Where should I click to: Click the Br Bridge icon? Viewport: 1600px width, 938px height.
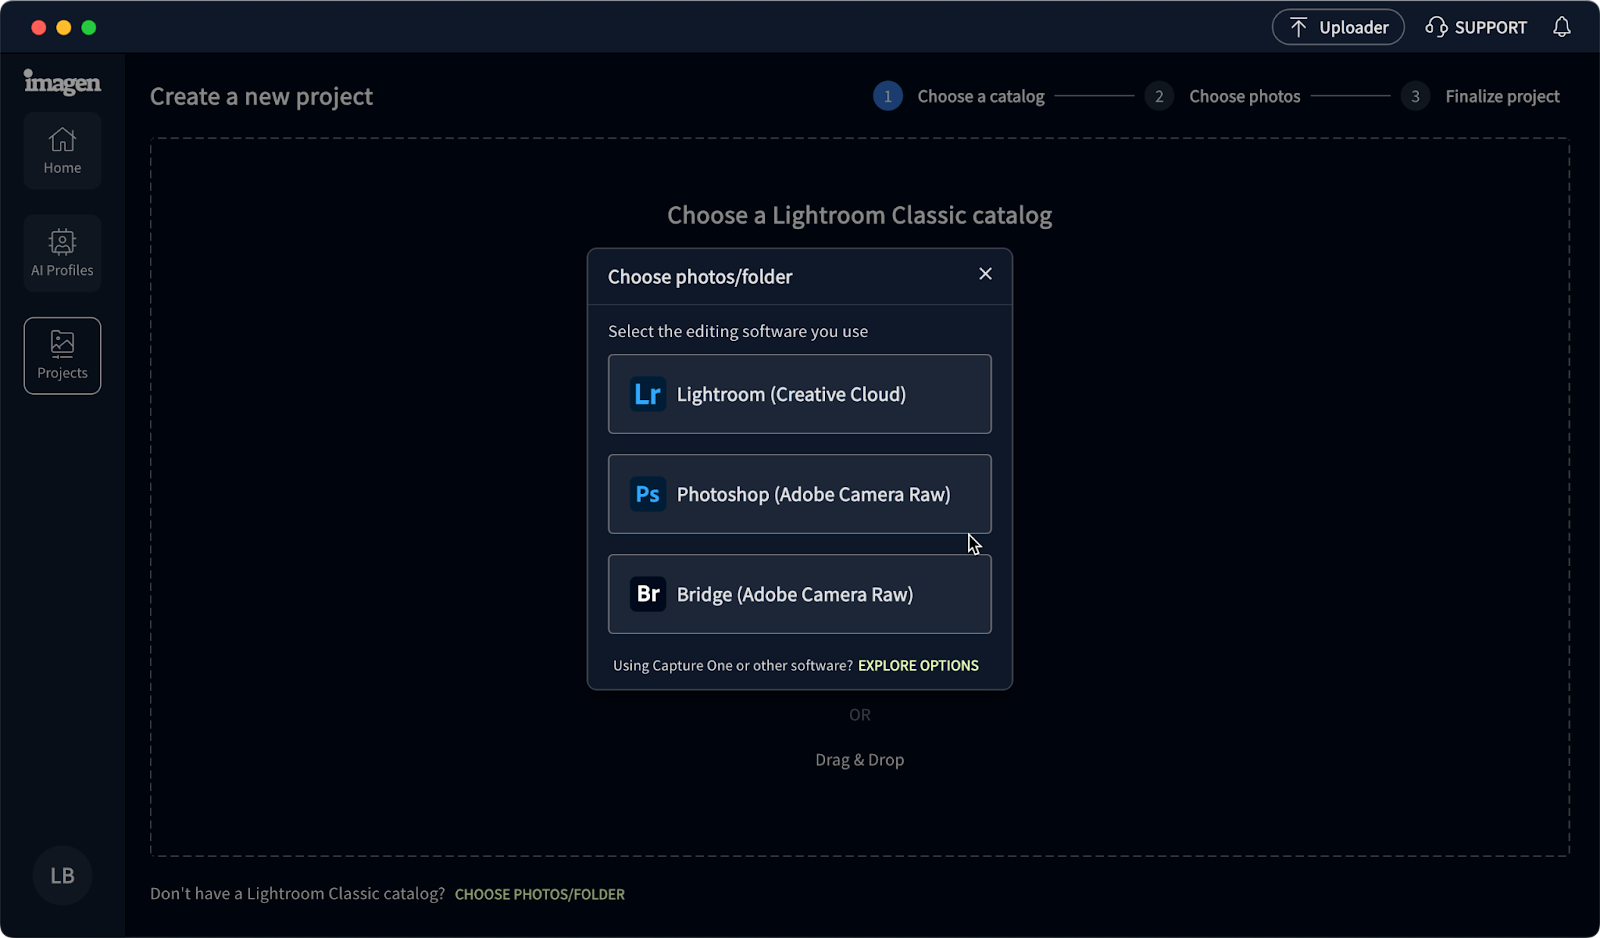648,594
